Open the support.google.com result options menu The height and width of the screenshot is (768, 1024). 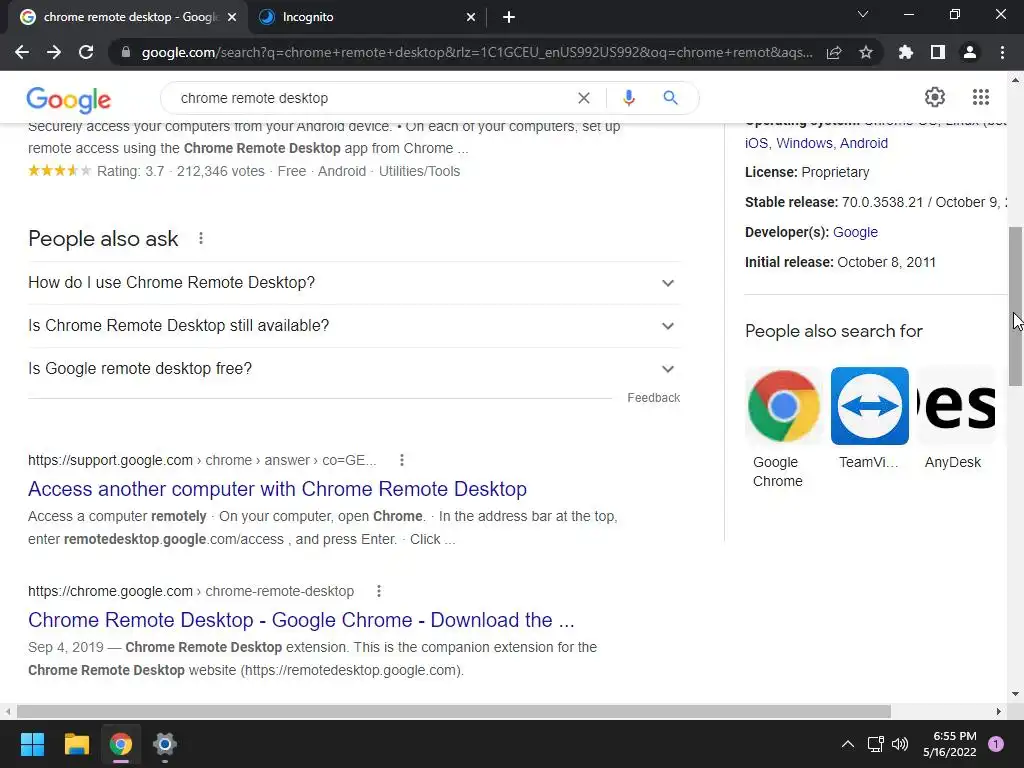[x=402, y=460]
